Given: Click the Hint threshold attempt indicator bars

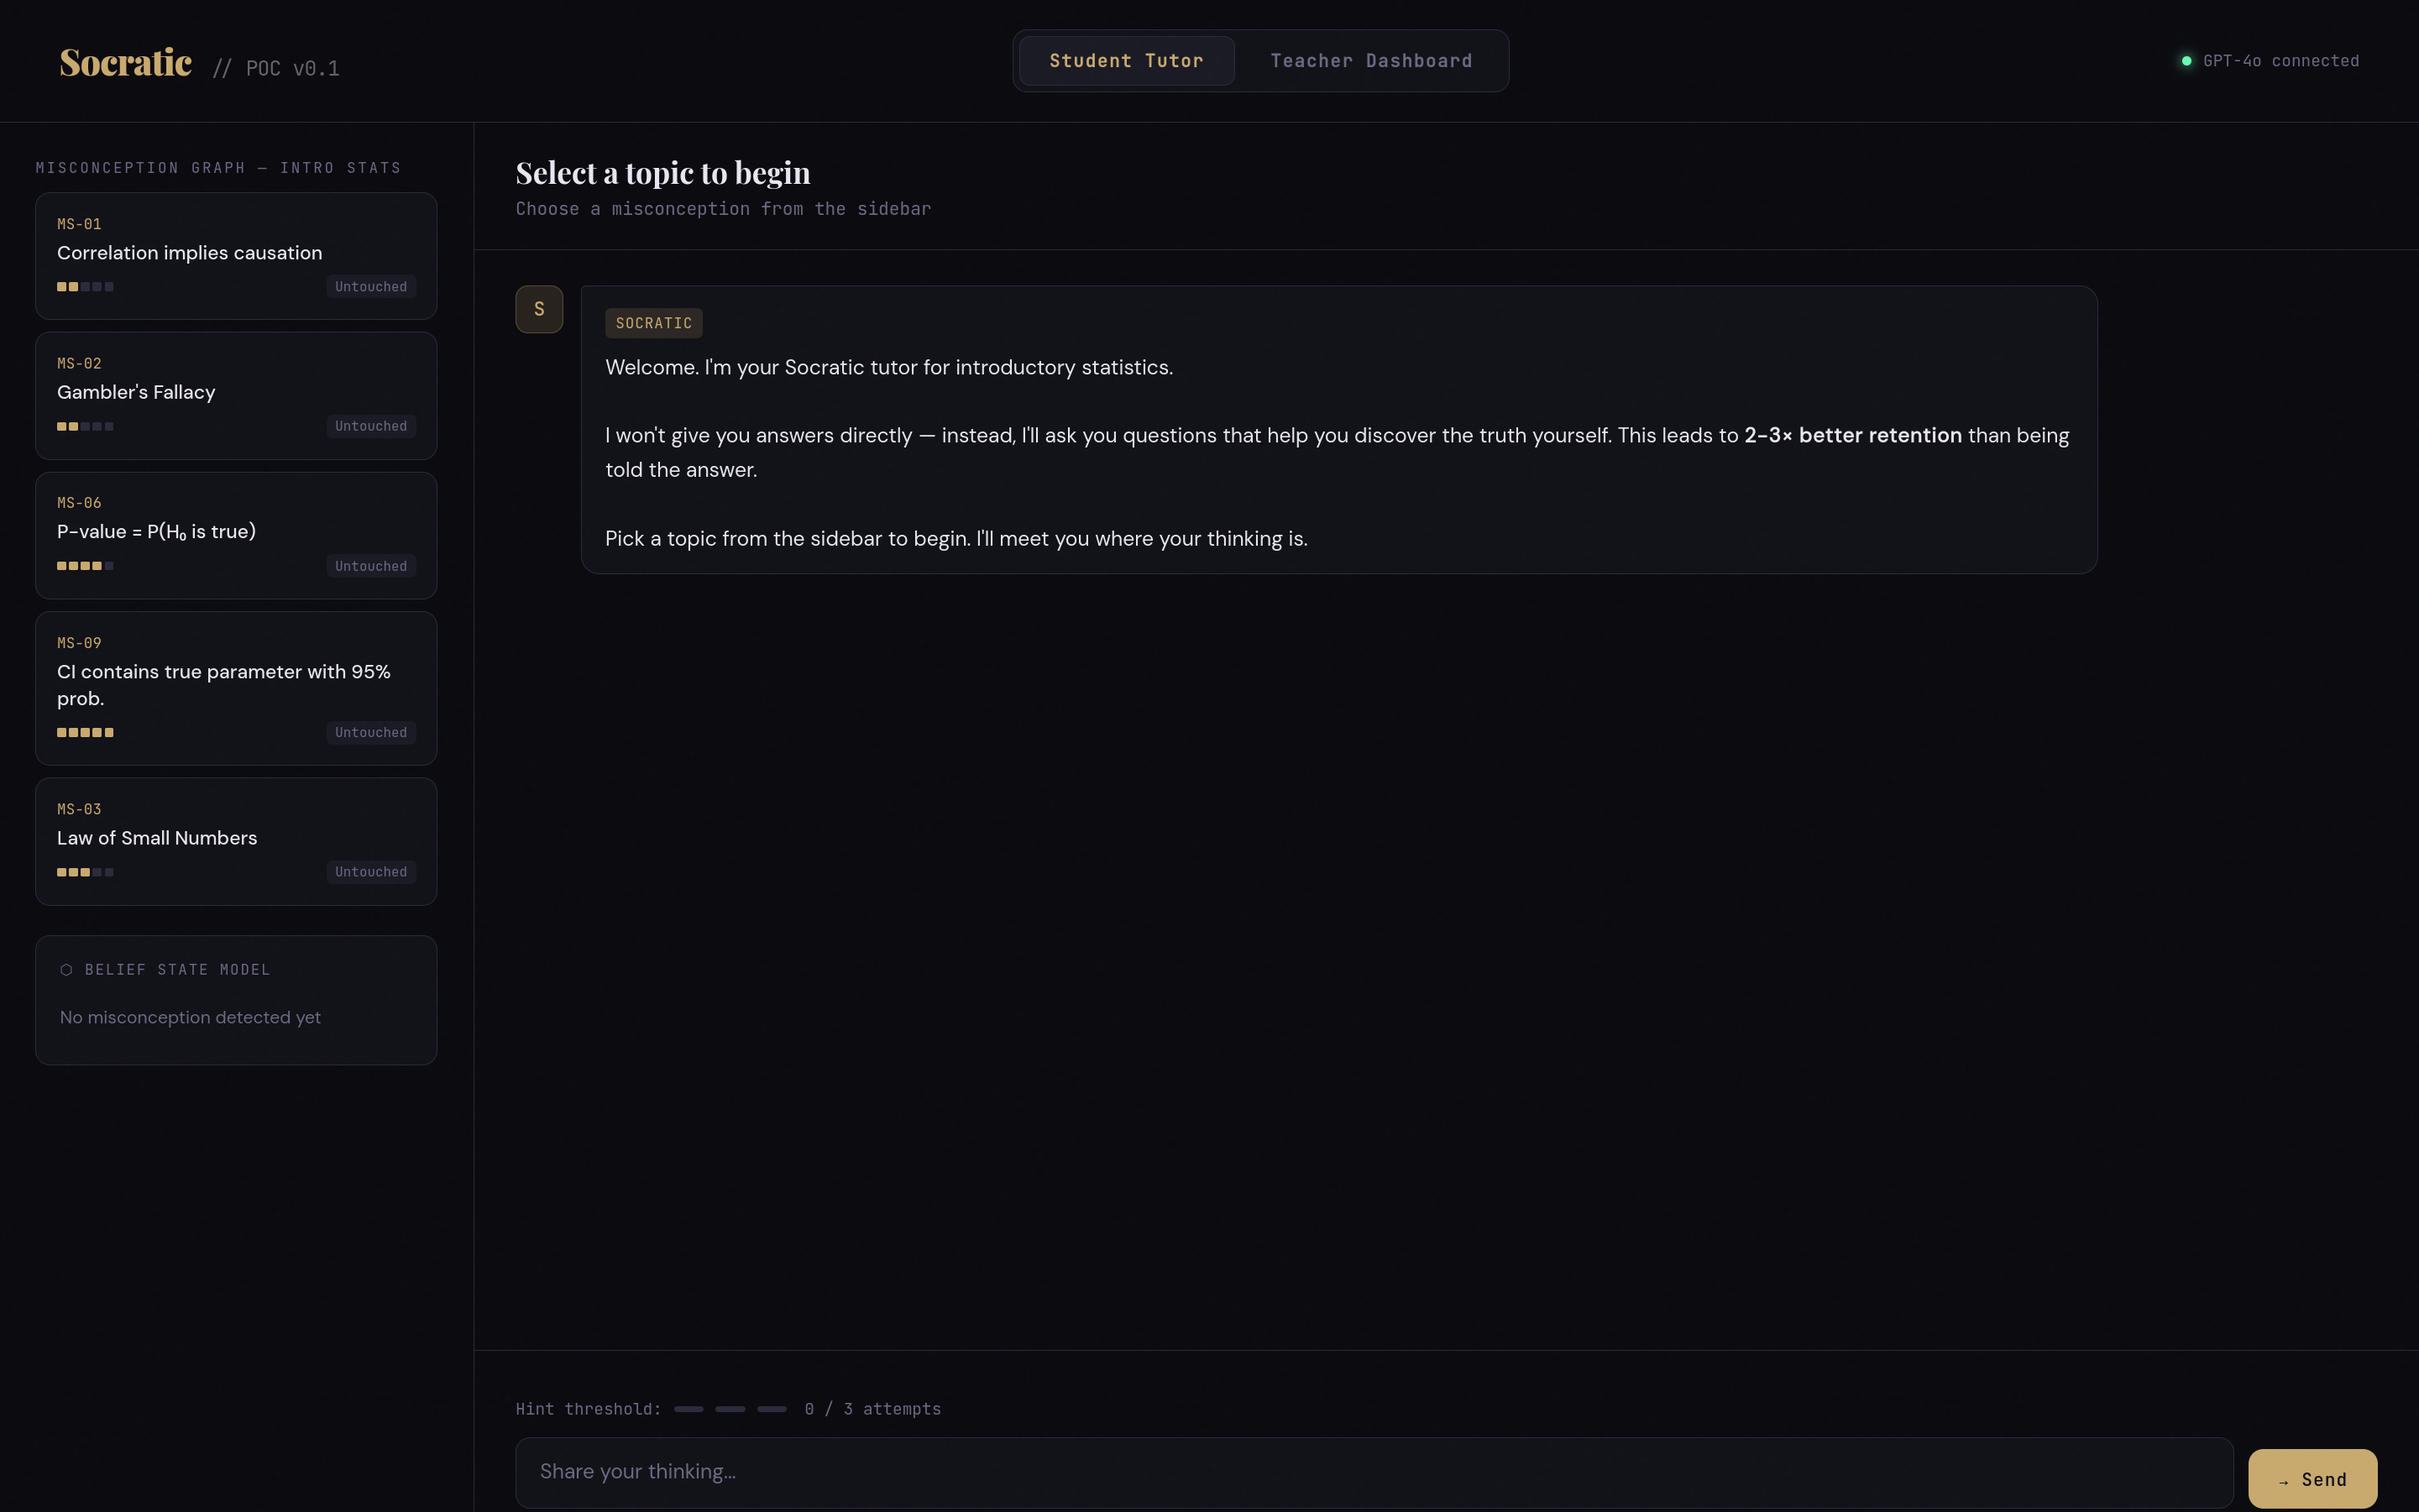Looking at the screenshot, I should click(730, 1409).
